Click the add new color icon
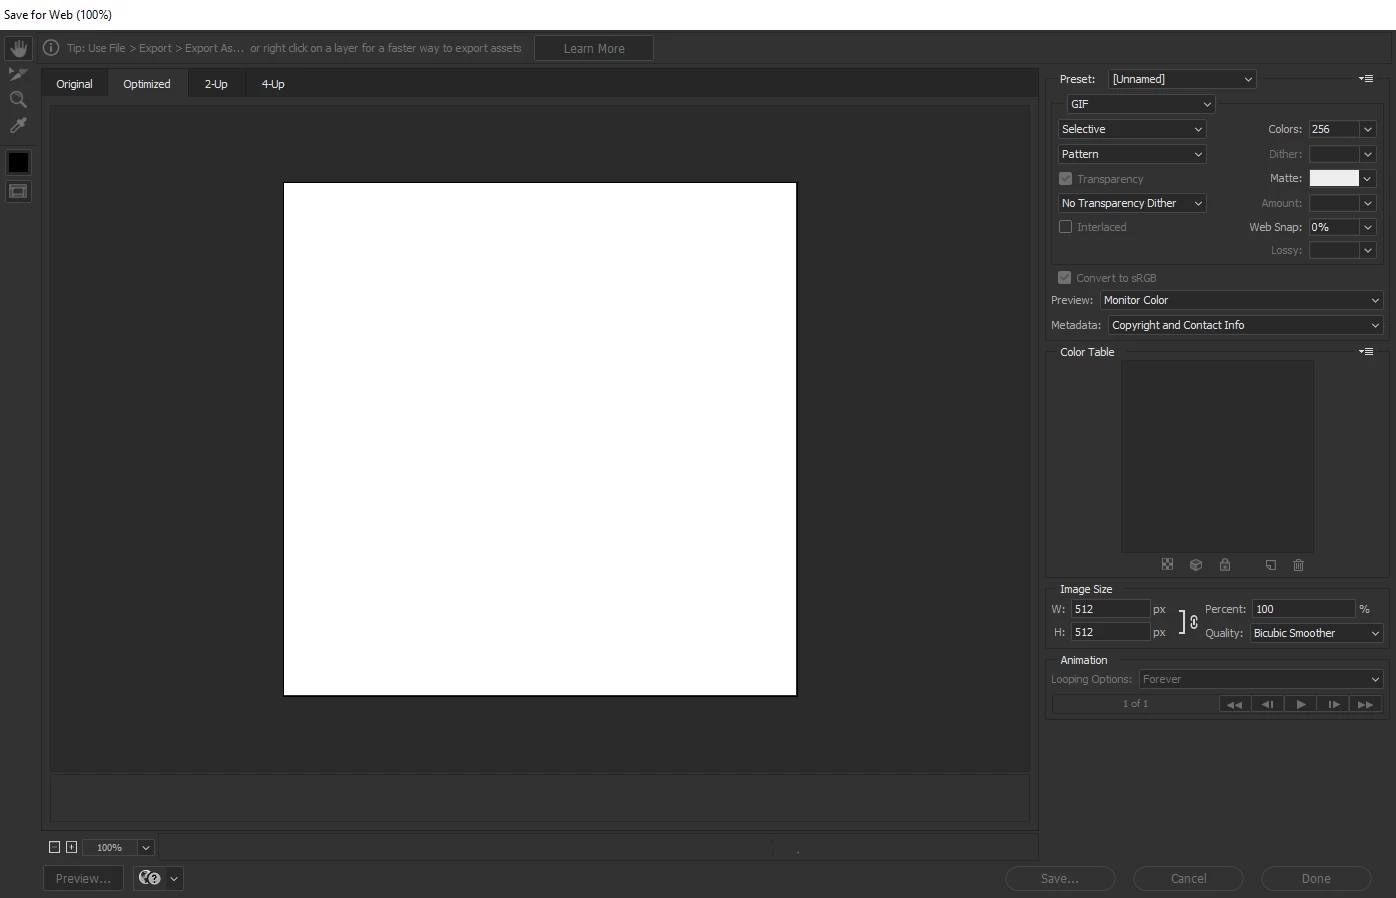 [x=1271, y=565]
